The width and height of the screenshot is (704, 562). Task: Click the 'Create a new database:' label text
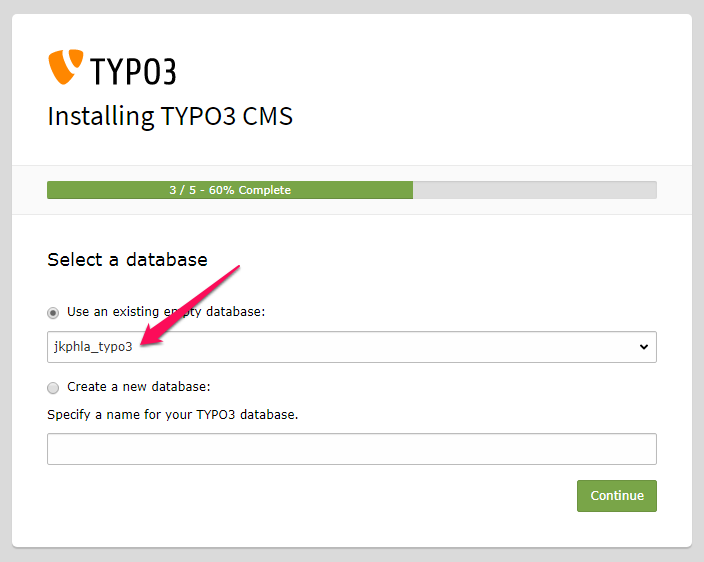[x=139, y=387]
